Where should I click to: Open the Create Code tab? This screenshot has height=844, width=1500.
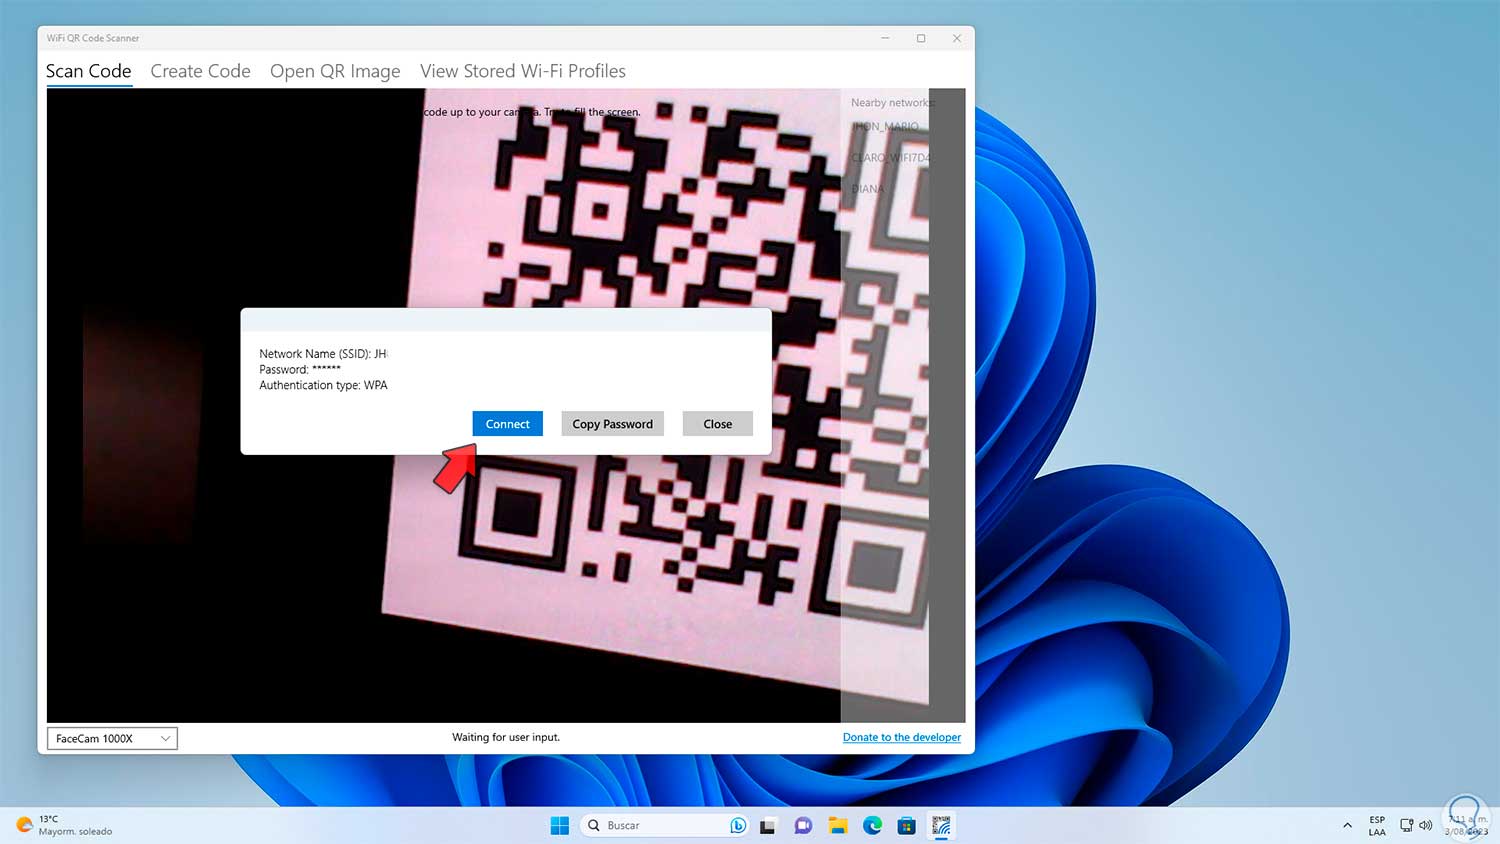click(200, 71)
